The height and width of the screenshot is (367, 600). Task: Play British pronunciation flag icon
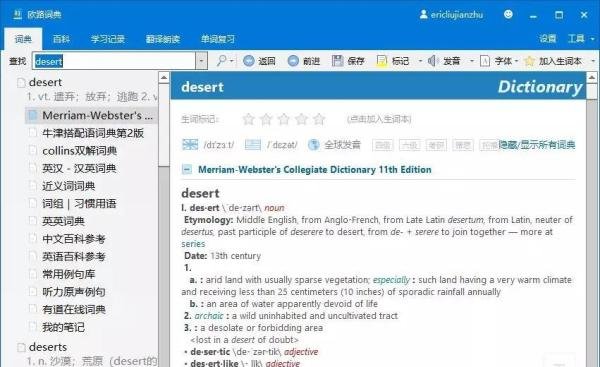(190, 145)
